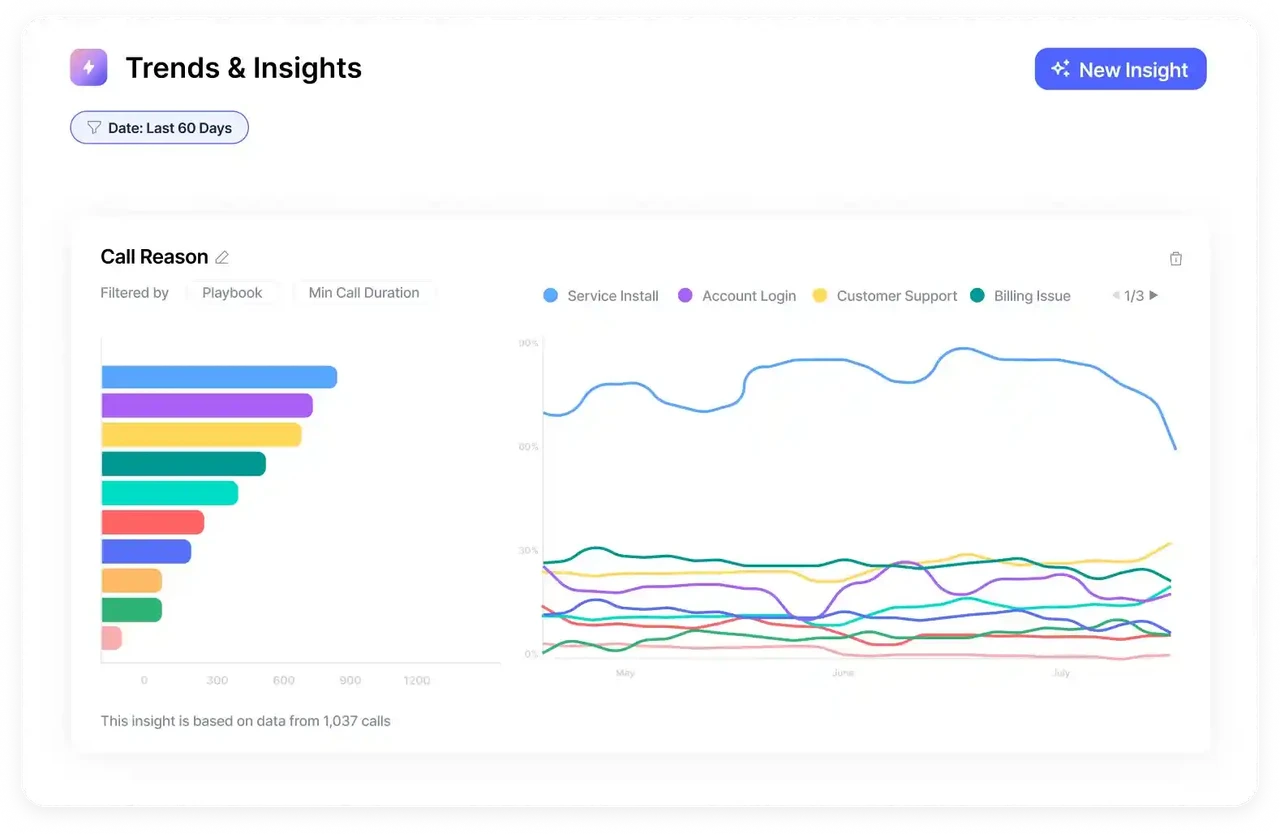Click the red bar in bar chart
Viewport: 1280px width, 834px height.
point(153,522)
